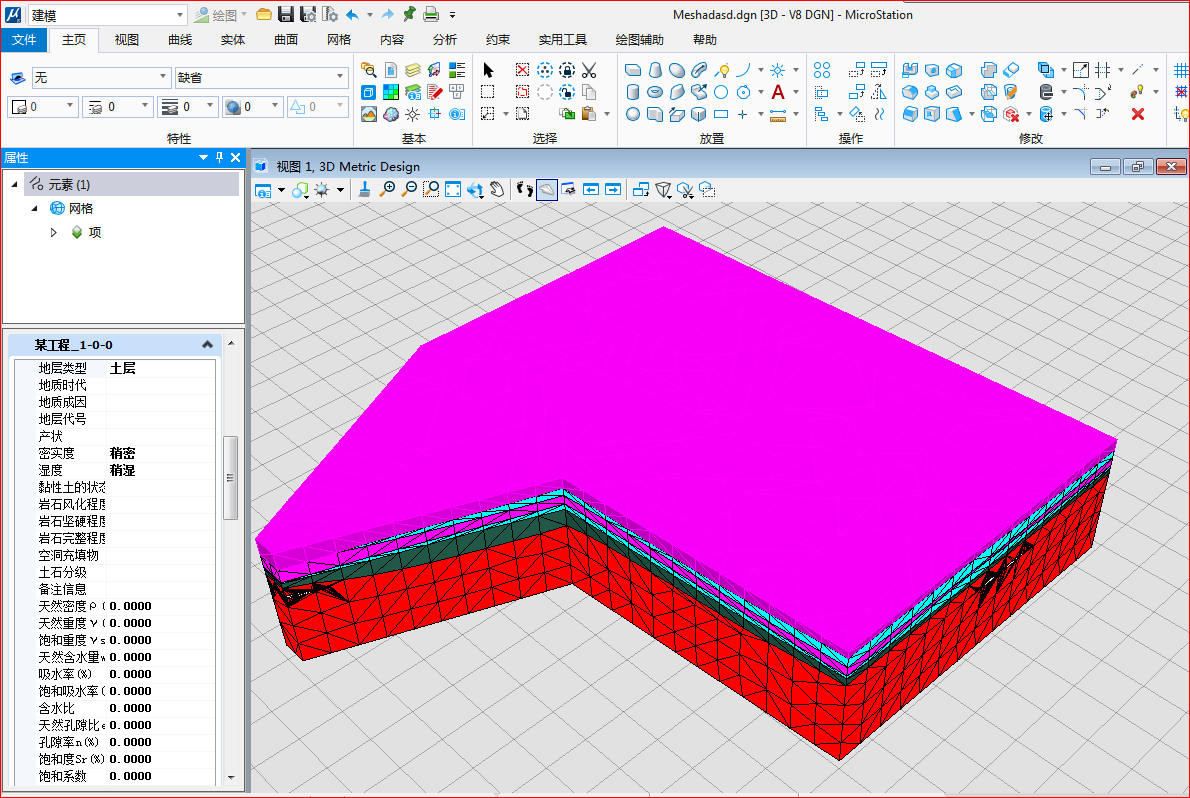Switch to the 视图 ribbon tab
The height and width of the screenshot is (798, 1190).
coord(127,39)
